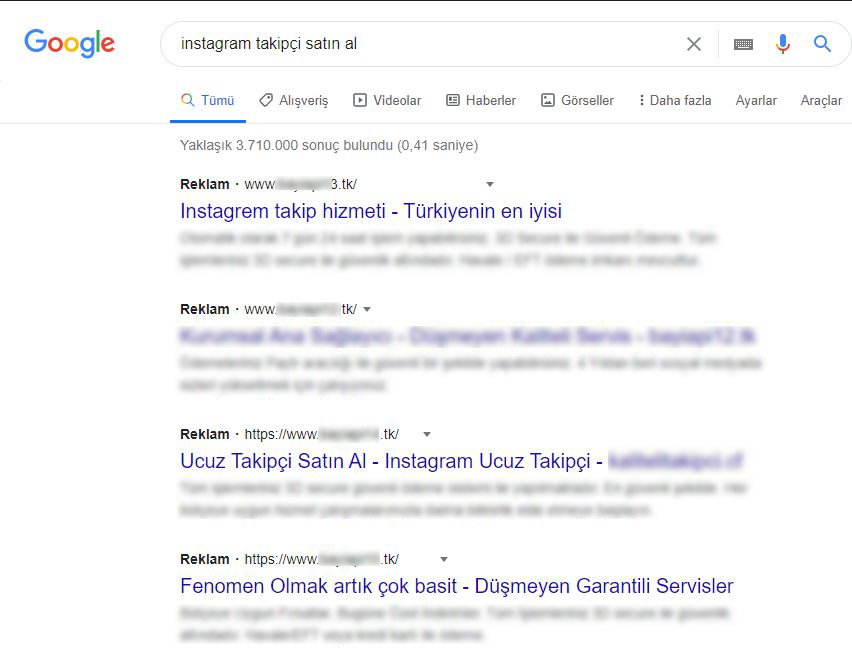Switch to the Videolar tab
Screen dimensions: 852x670
[x=387, y=101]
